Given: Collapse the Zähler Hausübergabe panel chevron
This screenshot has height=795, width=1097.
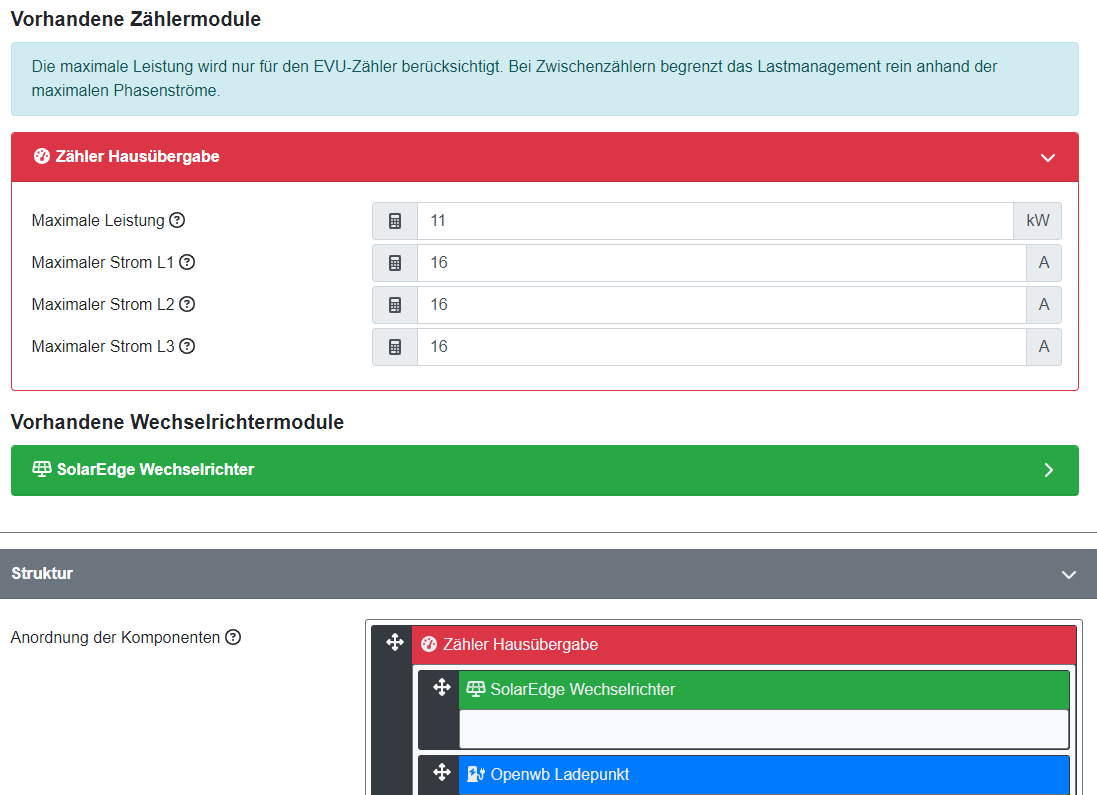Looking at the screenshot, I should point(1047,157).
